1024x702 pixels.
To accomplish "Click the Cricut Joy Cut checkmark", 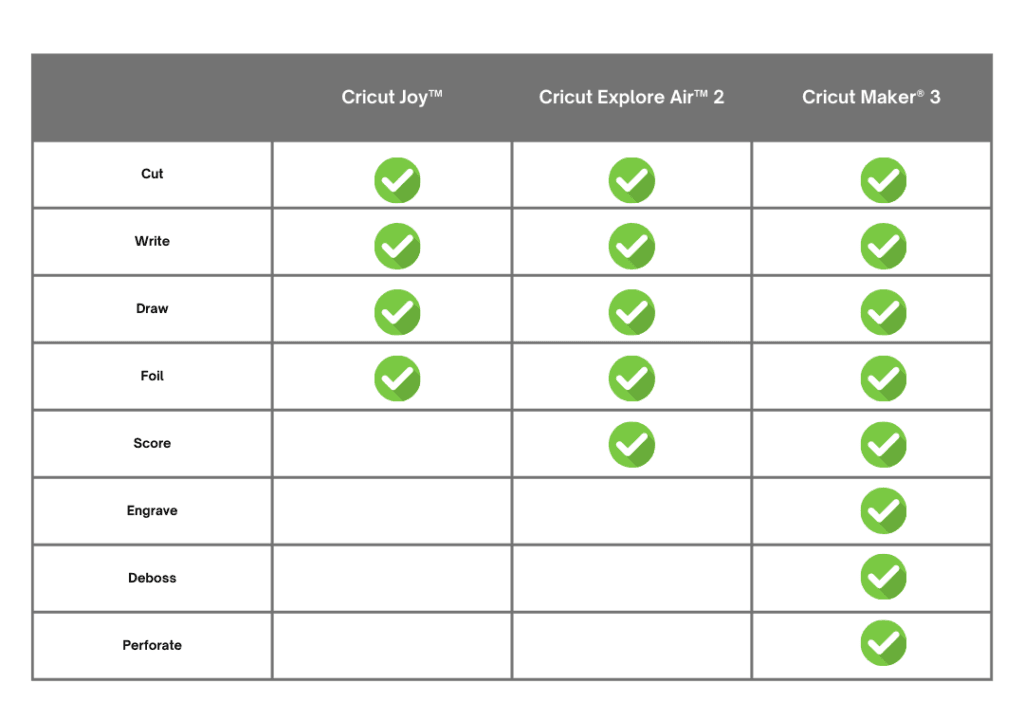I will pos(397,180).
